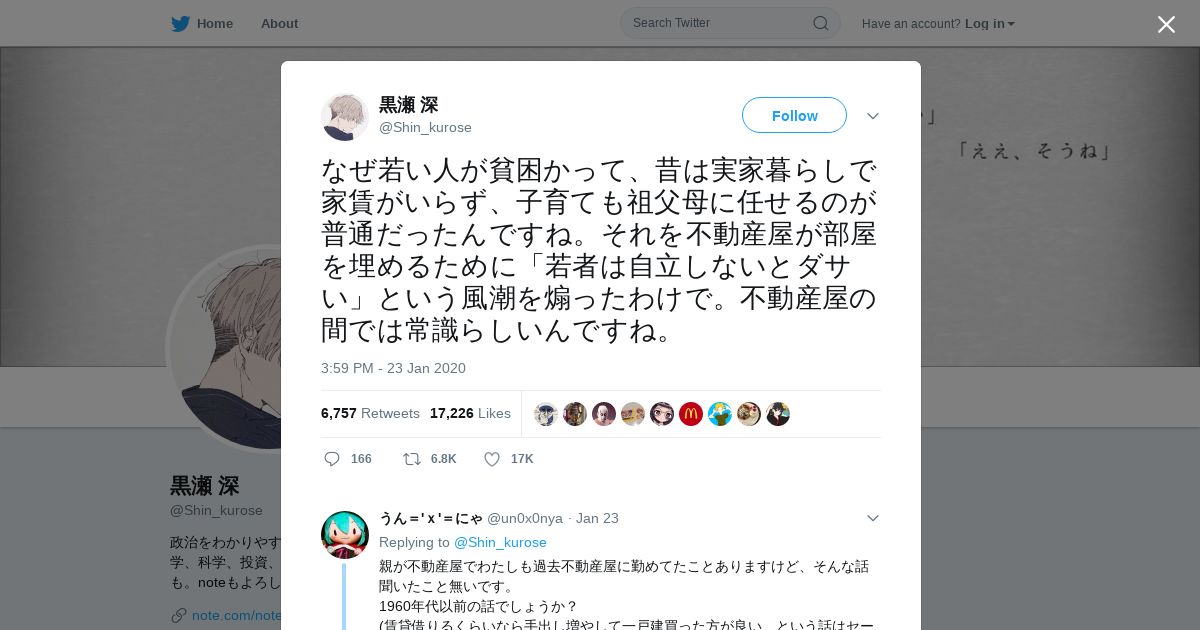Image resolution: width=1200 pixels, height=630 pixels.
Task: Open un0x0nya's reply avatar
Action: tap(345, 534)
